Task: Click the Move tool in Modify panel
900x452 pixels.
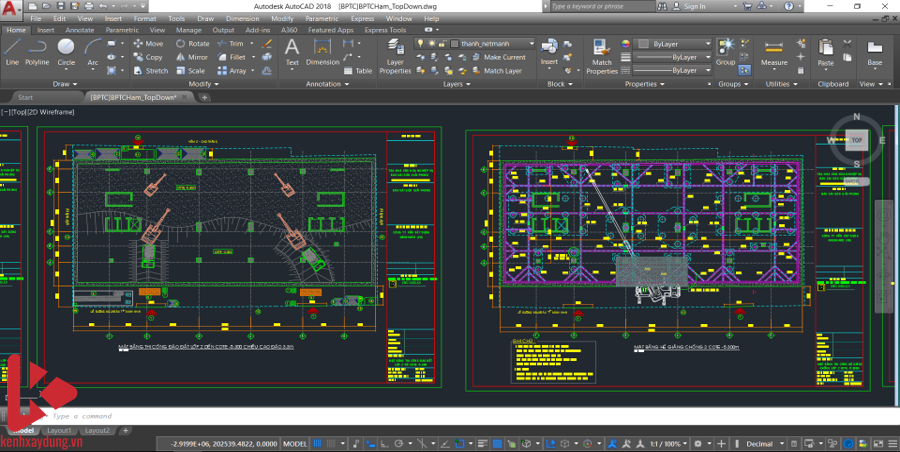Action: (x=148, y=44)
